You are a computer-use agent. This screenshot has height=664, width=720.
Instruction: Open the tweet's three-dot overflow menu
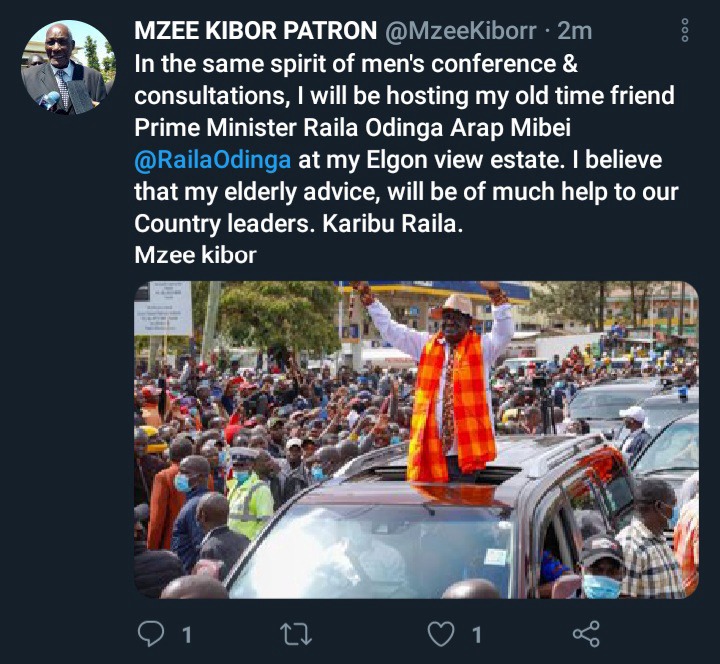685,30
